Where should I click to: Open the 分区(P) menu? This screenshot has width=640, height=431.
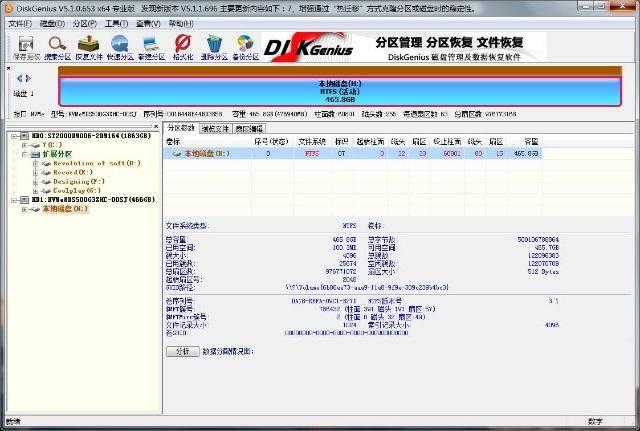[x=84, y=24]
